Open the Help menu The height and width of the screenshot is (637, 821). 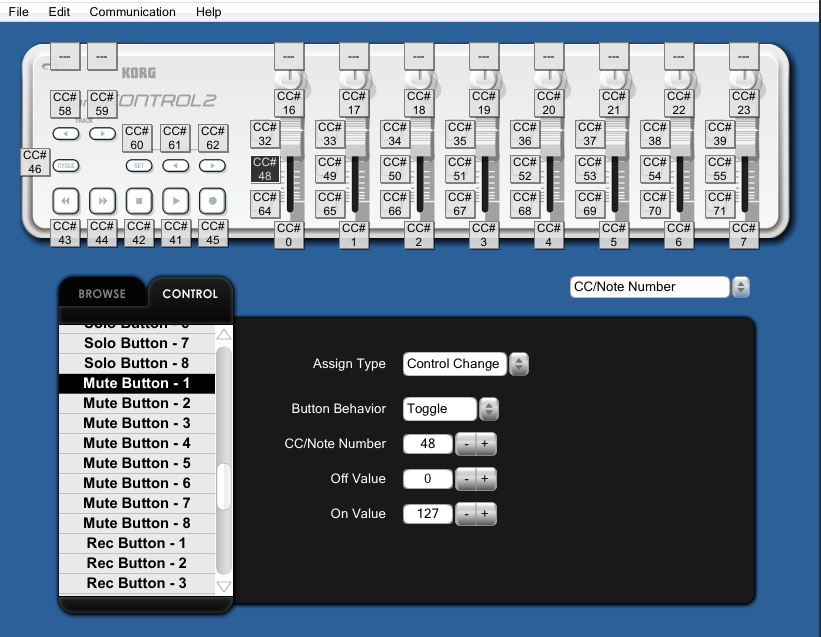pyautogui.click(x=208, y=12)
